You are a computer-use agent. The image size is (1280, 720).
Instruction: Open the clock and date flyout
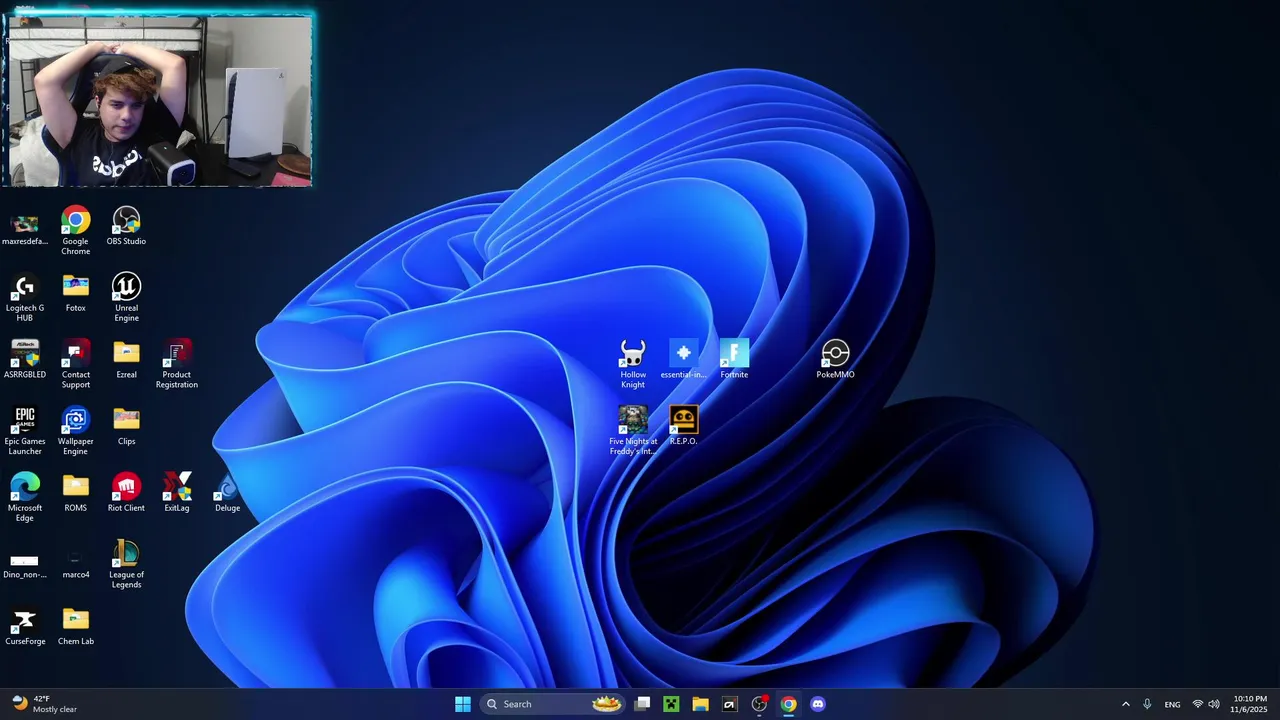[1250, 704]
